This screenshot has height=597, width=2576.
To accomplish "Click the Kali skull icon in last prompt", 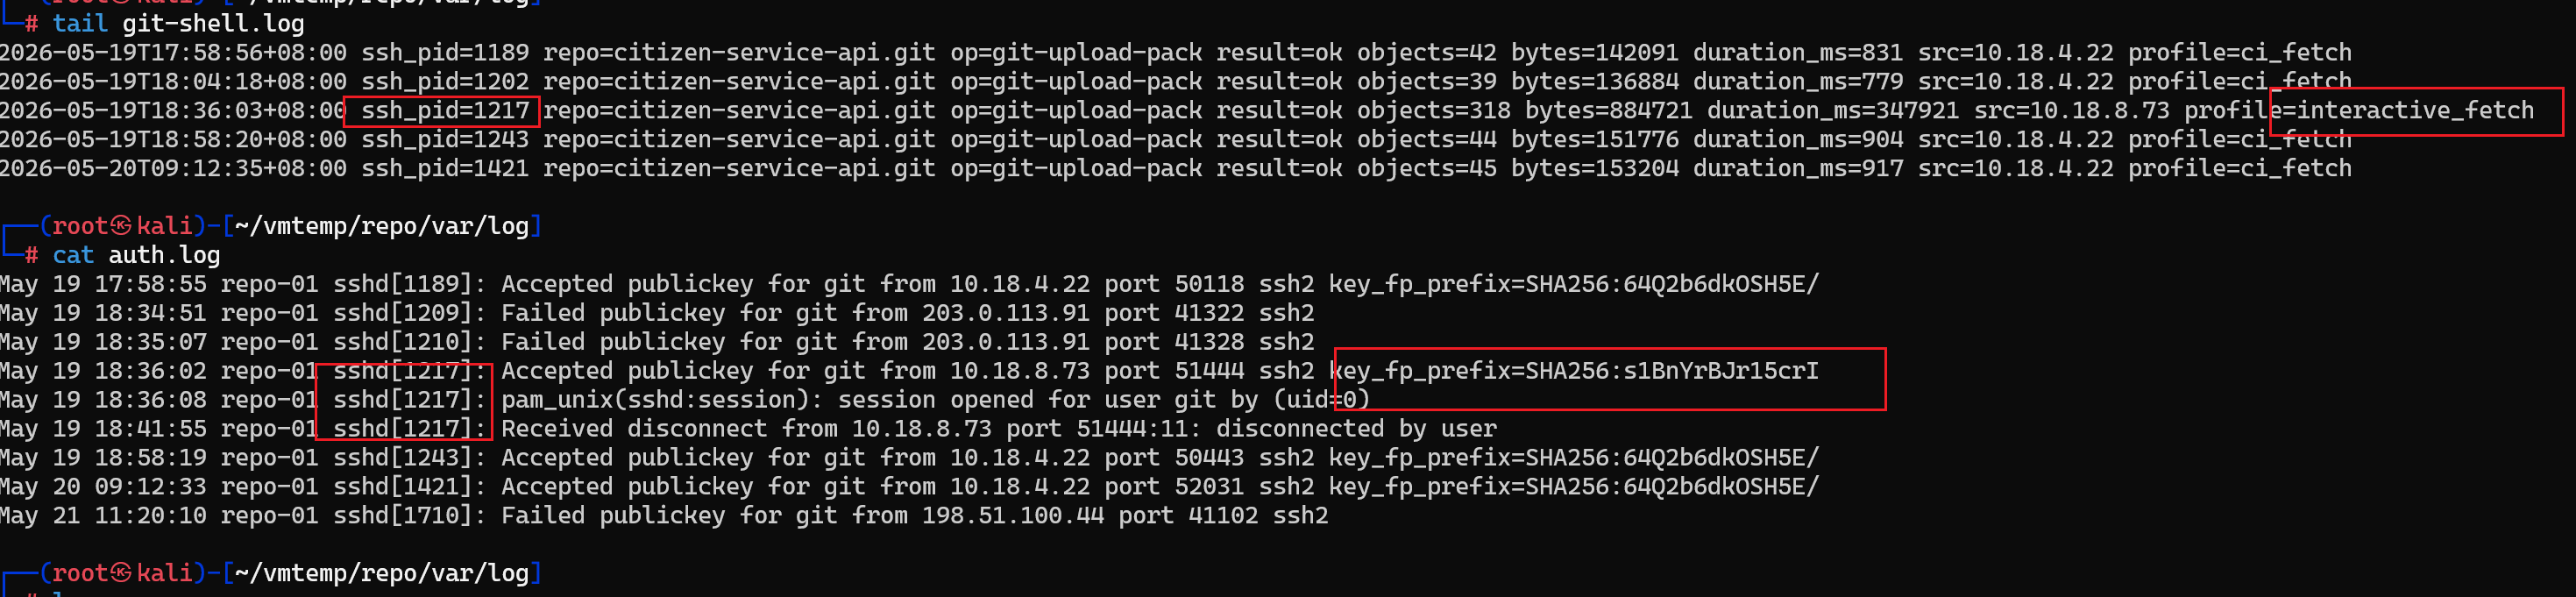I will click(x=121, y=573).
